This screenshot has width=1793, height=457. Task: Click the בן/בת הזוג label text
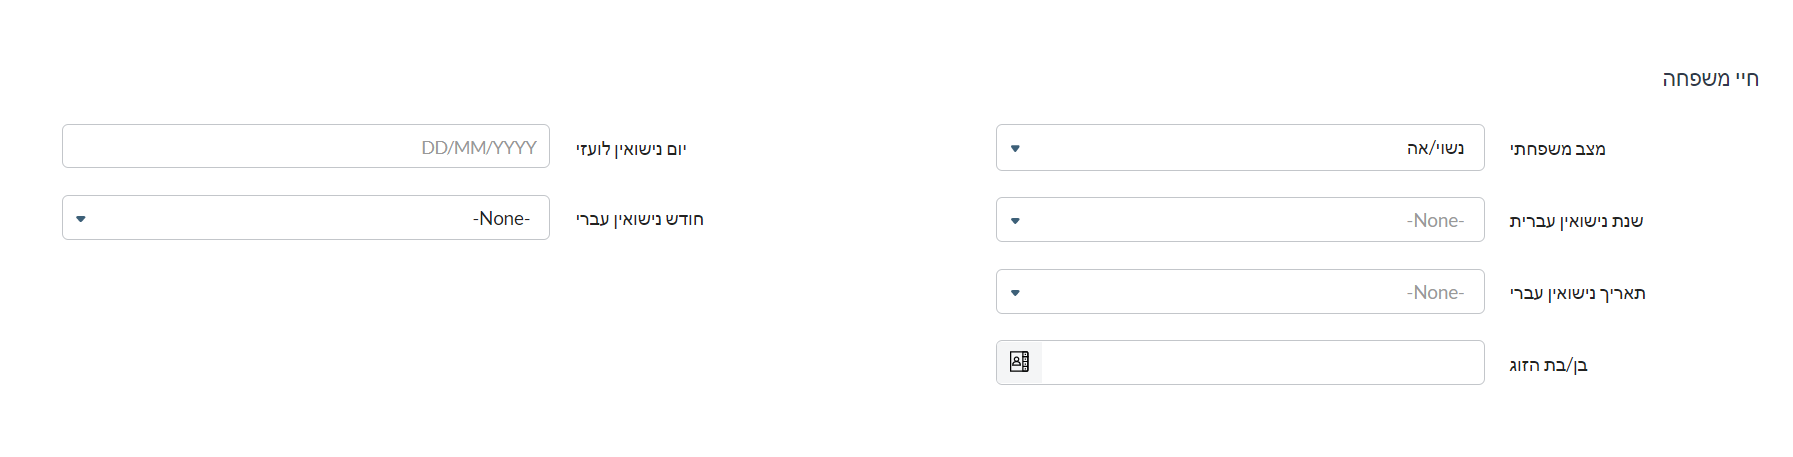click(x=1548, y=365)
